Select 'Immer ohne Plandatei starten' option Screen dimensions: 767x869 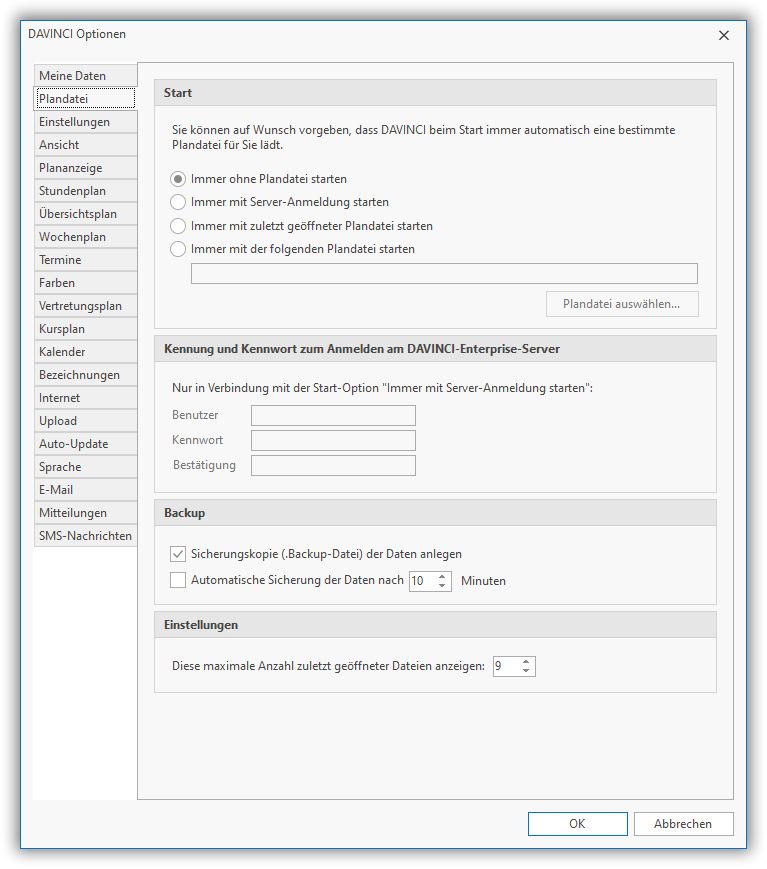click(x=178, y=179)
